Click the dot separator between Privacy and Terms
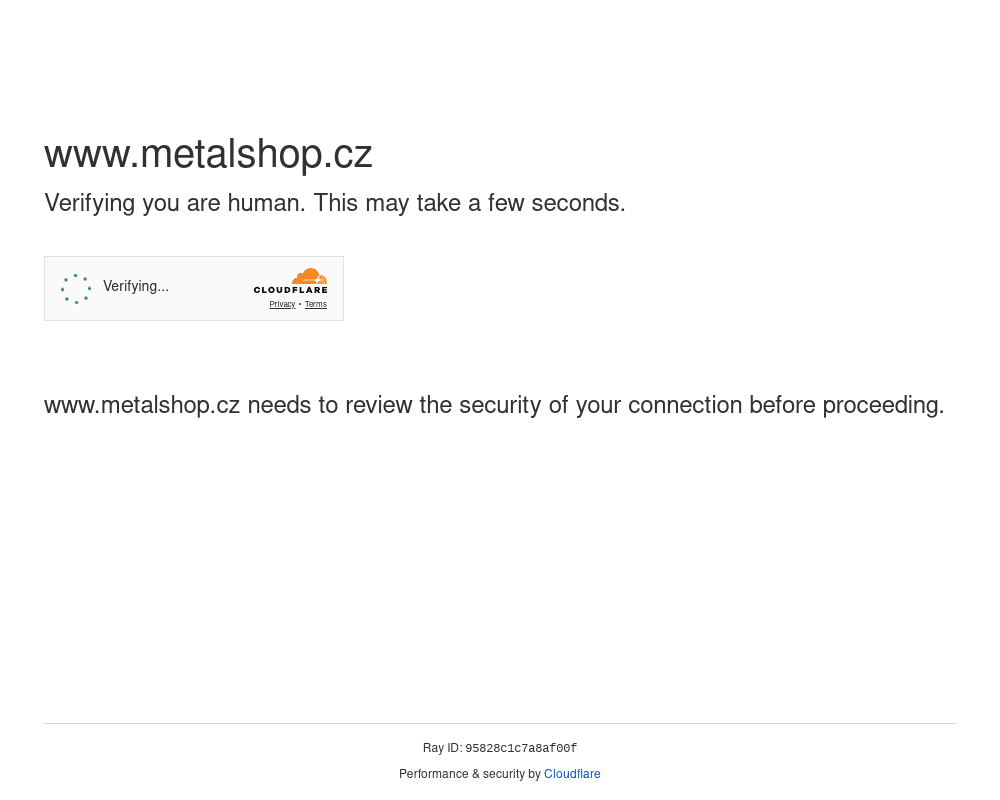This screenshot has width=1000, height=800. click(x=300, y=304)
